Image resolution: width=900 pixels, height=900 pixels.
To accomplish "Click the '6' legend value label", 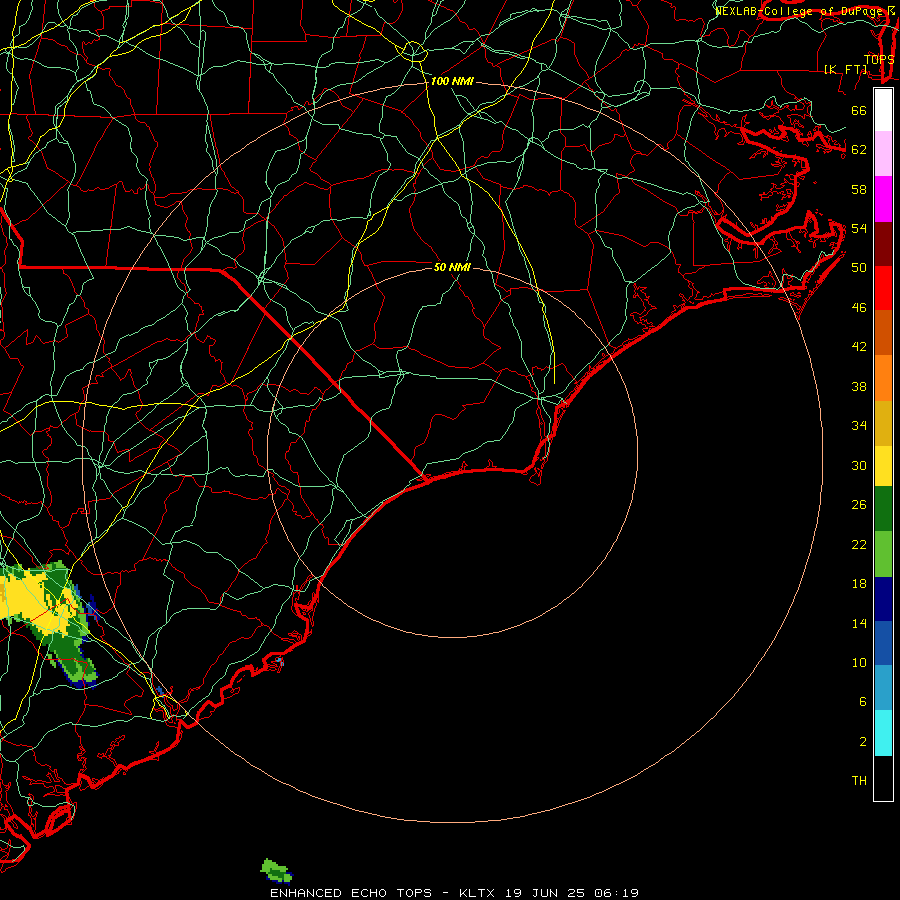I will 863,702.
